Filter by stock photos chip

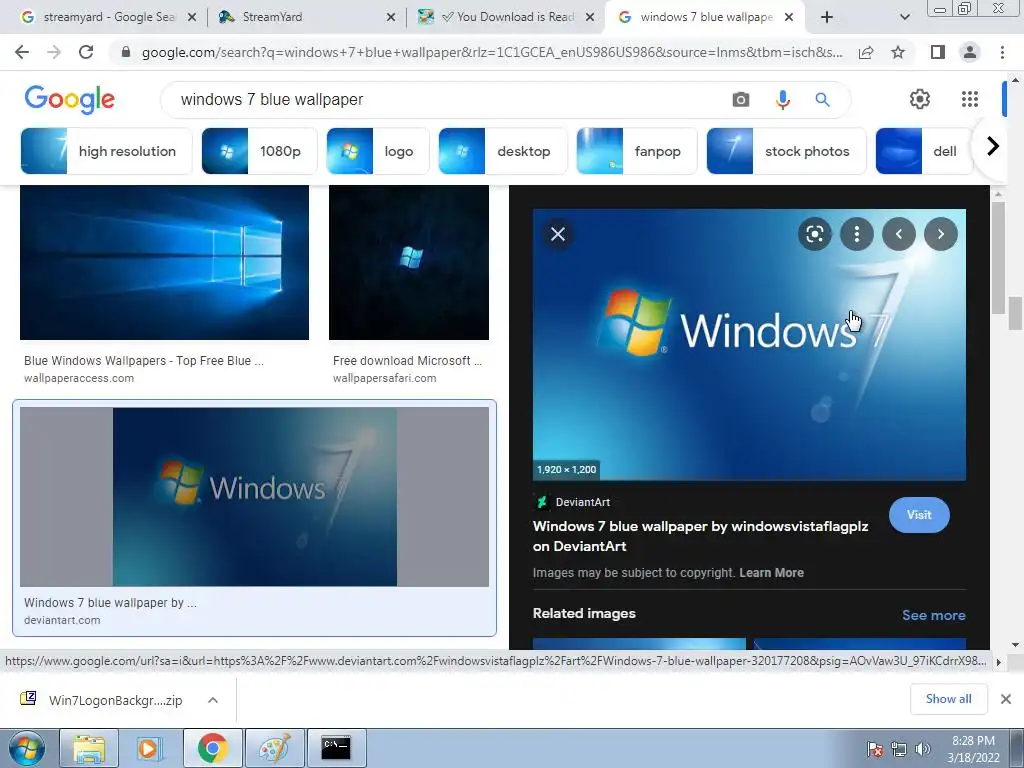[786, 151]
